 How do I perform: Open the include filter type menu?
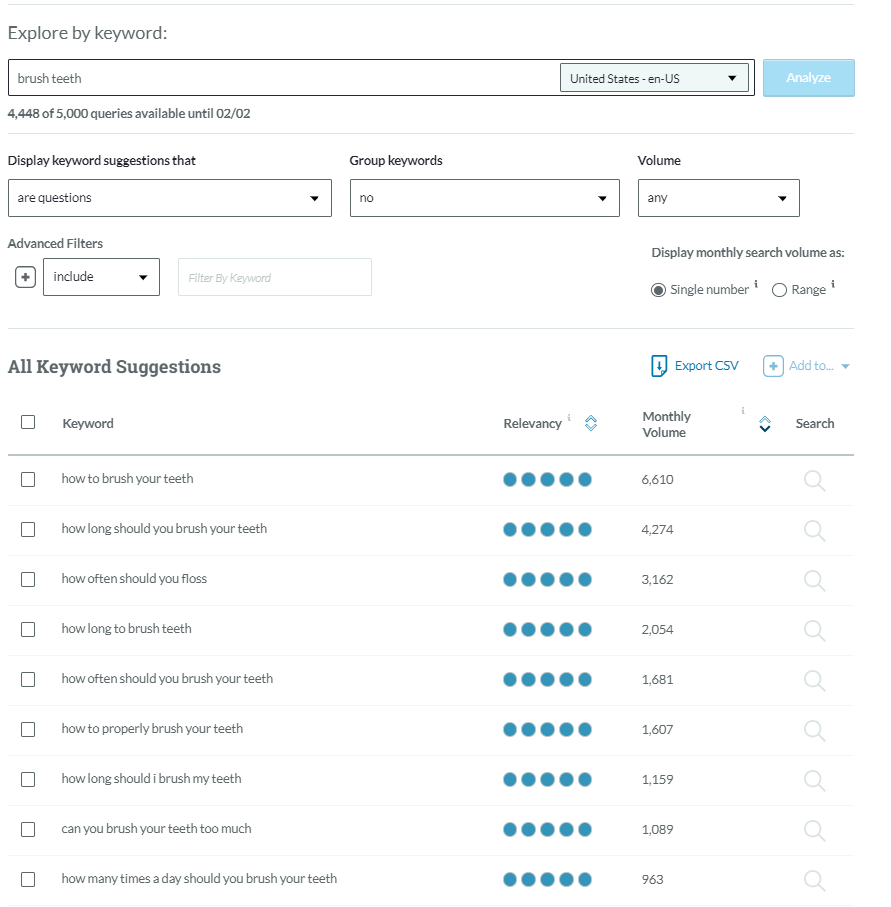pyautogui.click(x=101, y=277)
